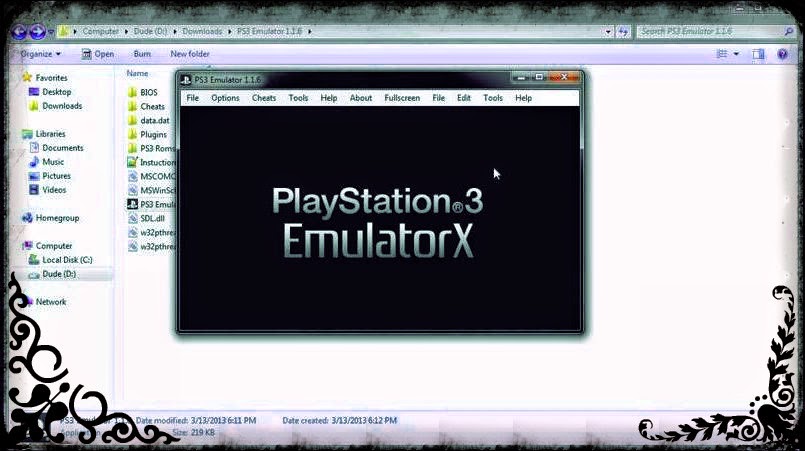Image resolution: width=805 pixels, height=451 pixels.
Task: Select Dude (D:) drive in navigation pane
Action: [x=59, y=274]
